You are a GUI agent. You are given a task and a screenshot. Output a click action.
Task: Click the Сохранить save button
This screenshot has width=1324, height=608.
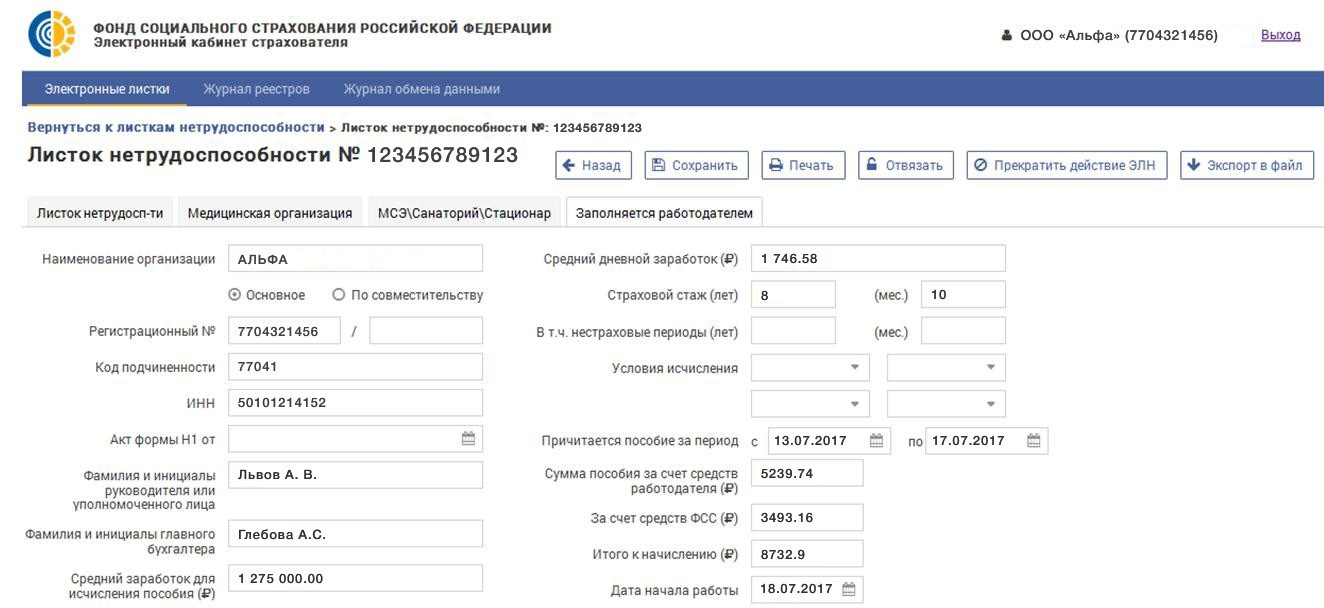point(696,166)
